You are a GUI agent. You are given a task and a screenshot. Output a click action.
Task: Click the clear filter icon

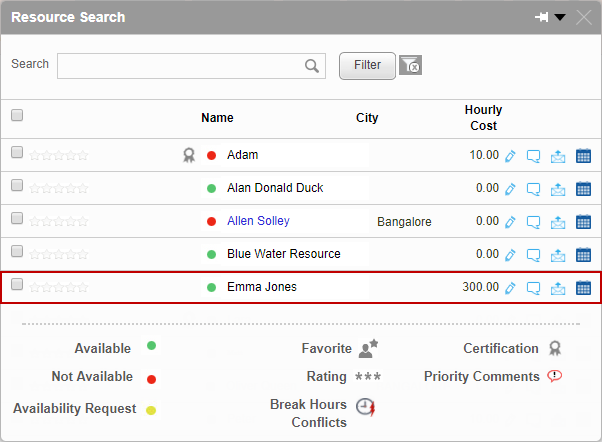(410, 65)
